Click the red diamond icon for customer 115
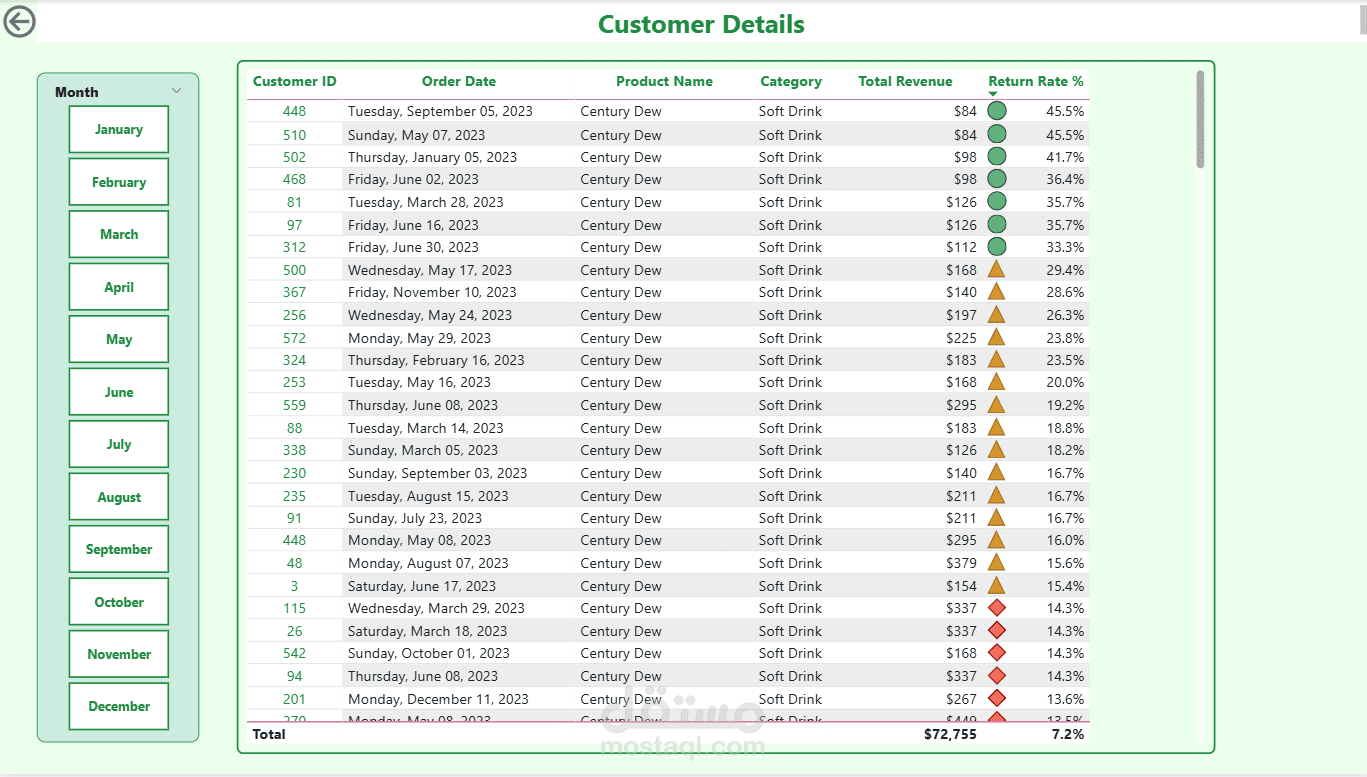 997,608
